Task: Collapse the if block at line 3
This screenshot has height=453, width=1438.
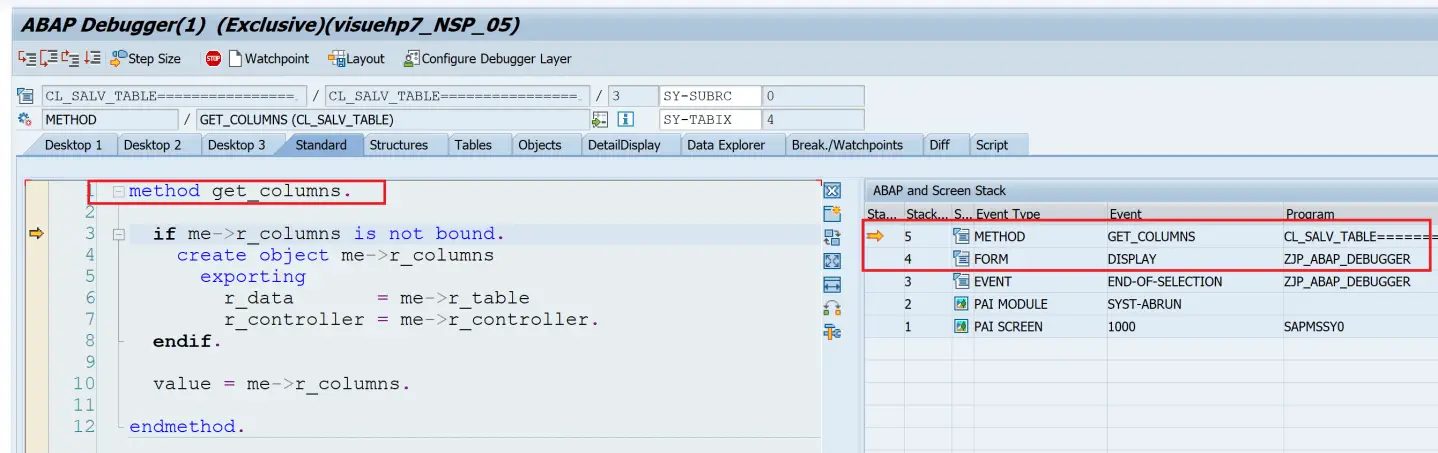Action: click(x=119, y=234)
